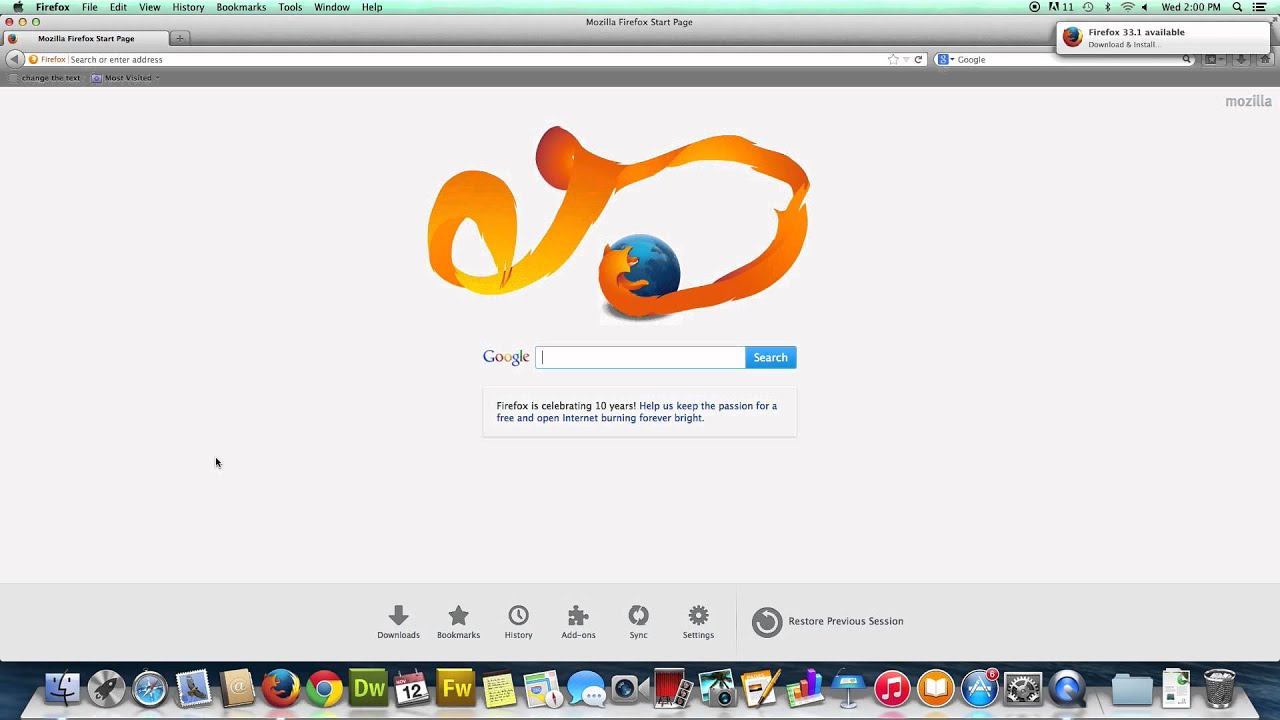Click the blue Search button

(x=770, y=357)
